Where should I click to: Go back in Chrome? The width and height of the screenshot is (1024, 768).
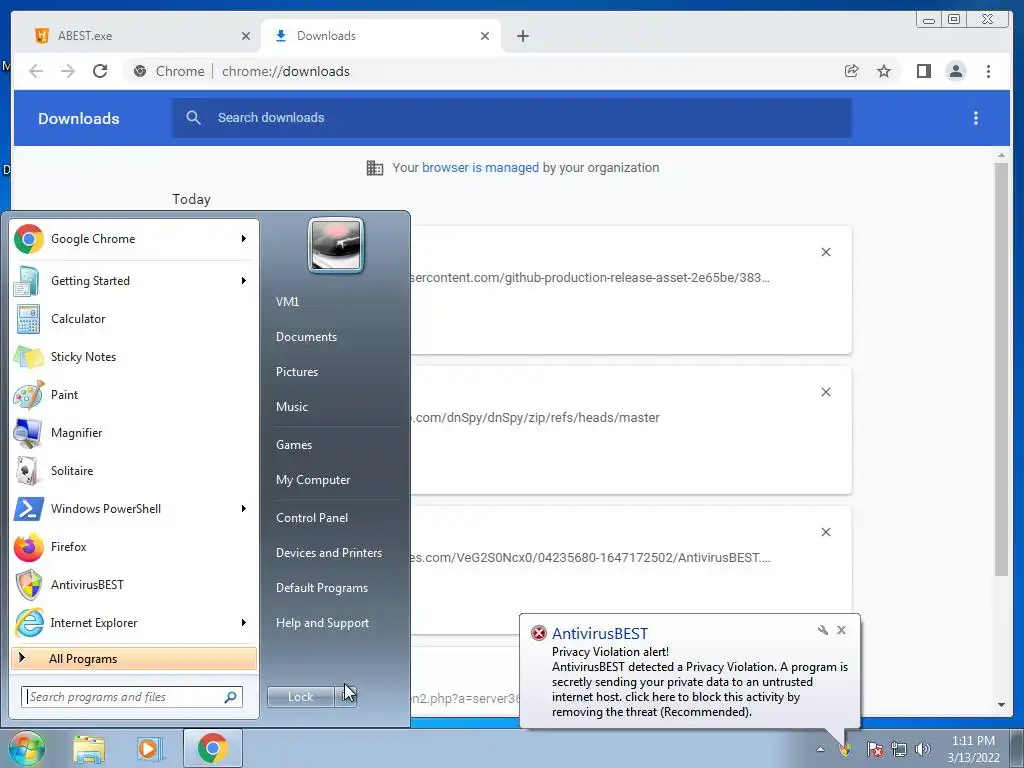coord(36,71)
